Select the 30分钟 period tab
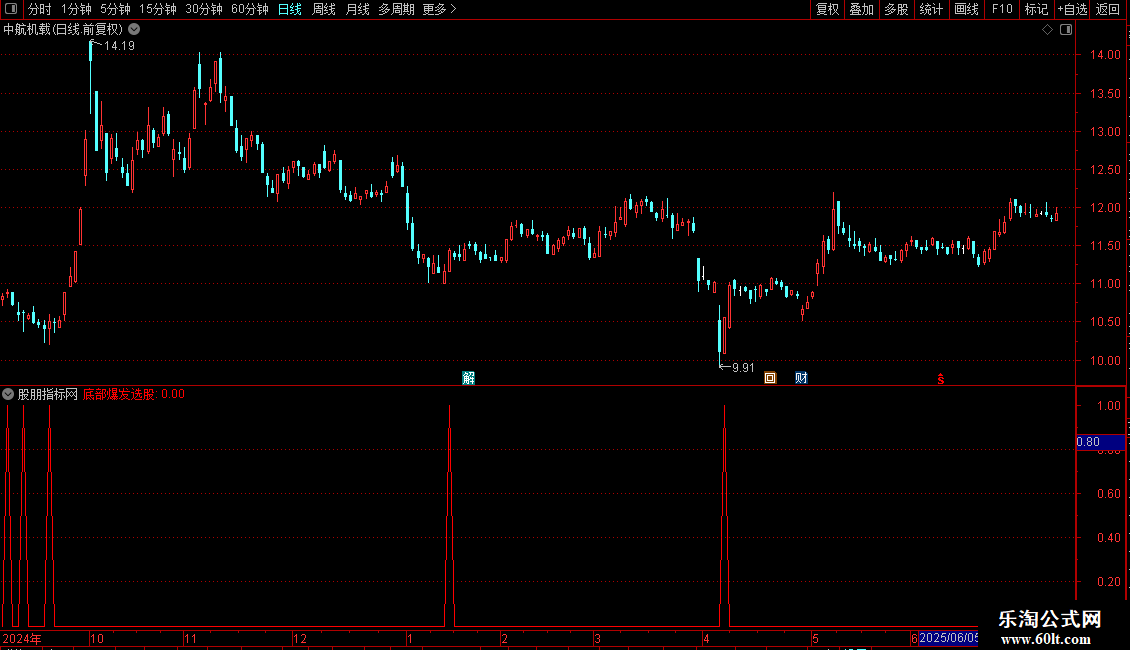 click(x=203, y=9)
